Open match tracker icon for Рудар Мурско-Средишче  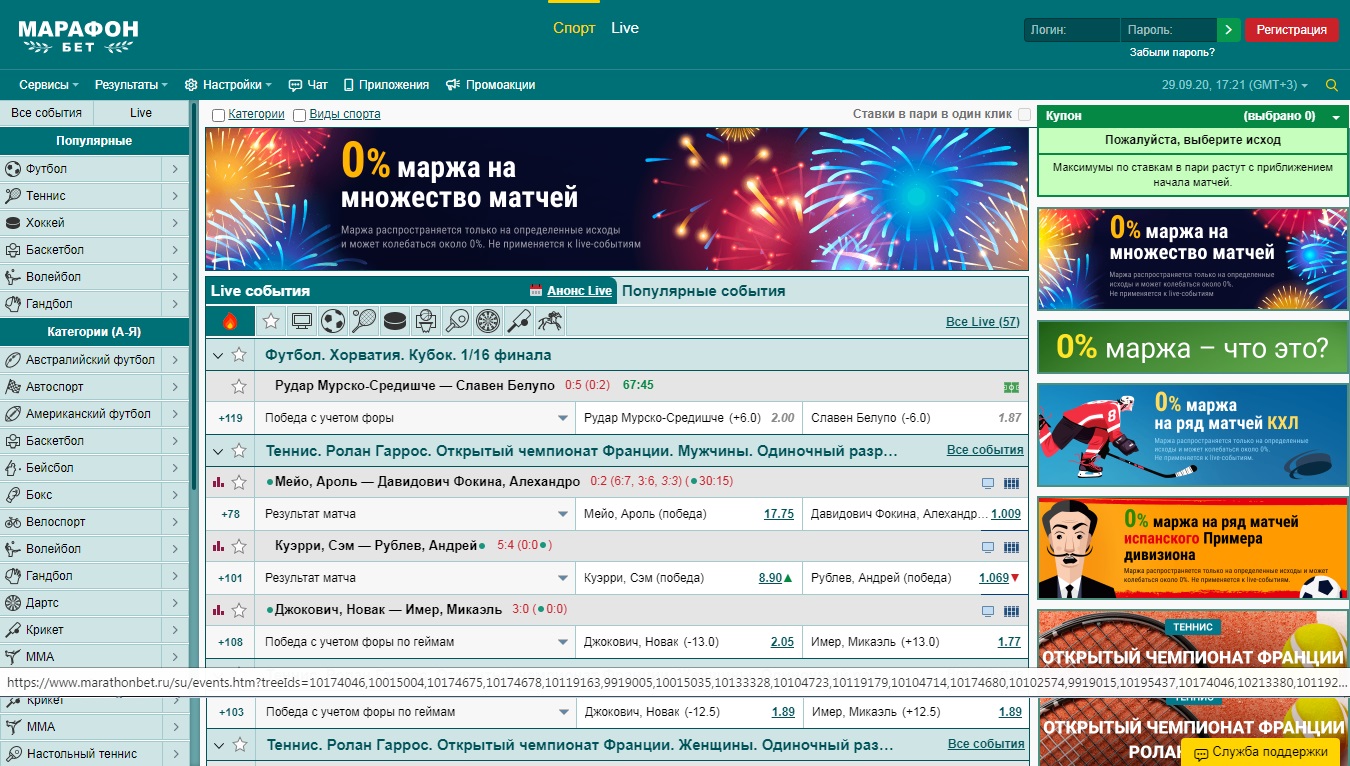(x=1011, y=387)
